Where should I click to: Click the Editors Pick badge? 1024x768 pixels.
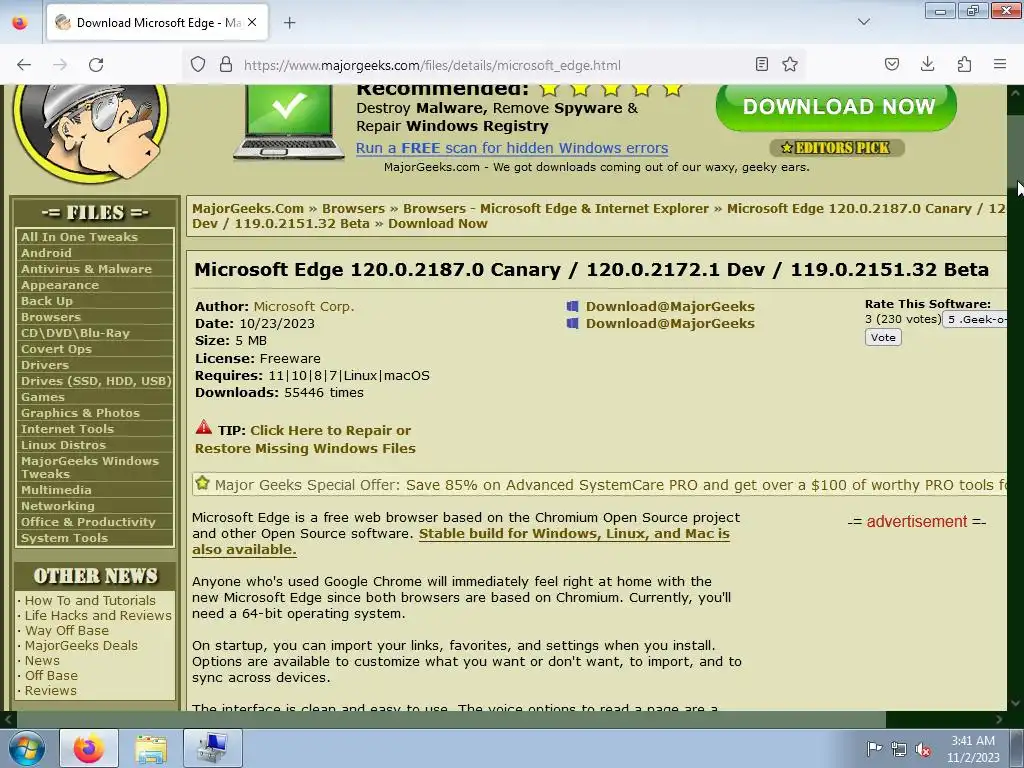coord(837,148)
